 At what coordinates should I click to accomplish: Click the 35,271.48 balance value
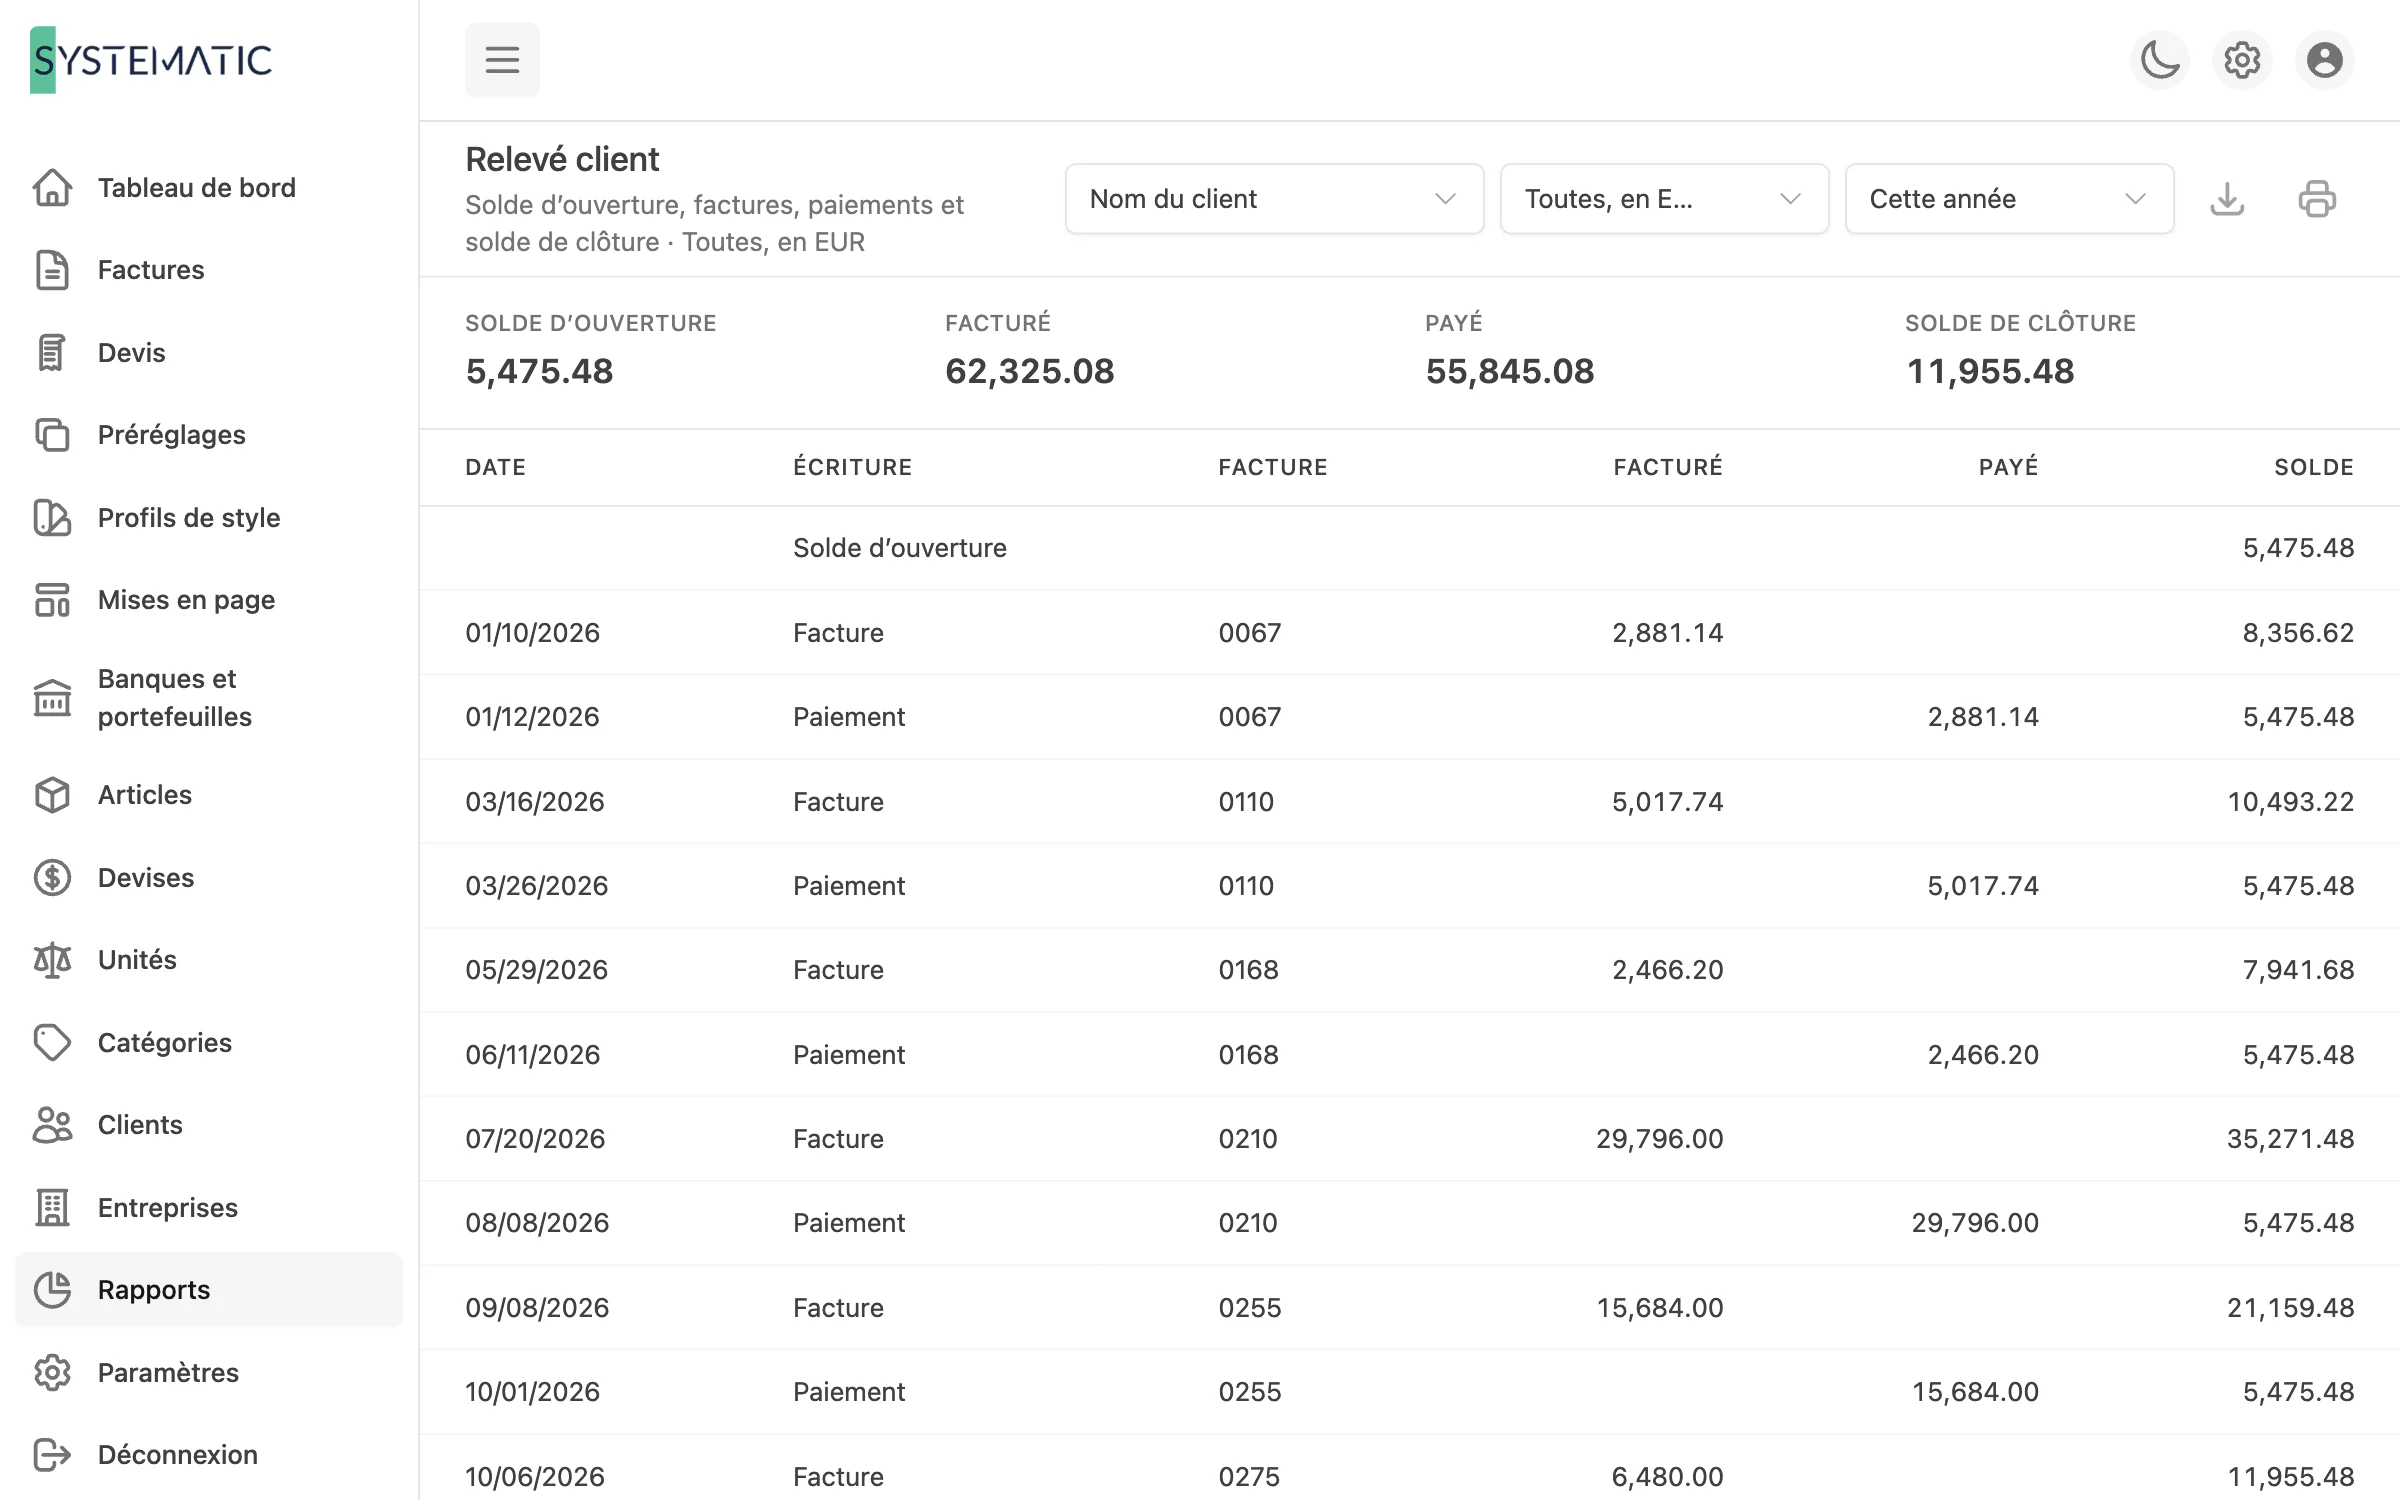(2291, 1139)
